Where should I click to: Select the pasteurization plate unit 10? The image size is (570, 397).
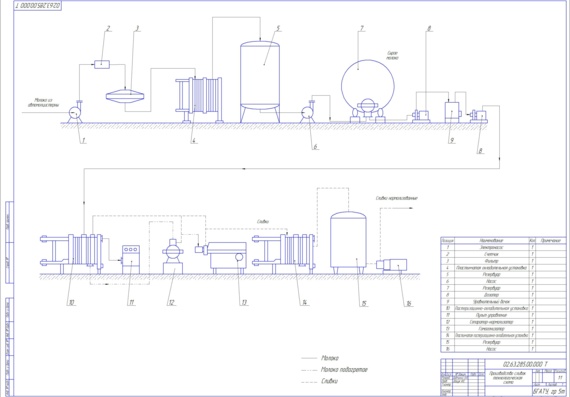72,254
